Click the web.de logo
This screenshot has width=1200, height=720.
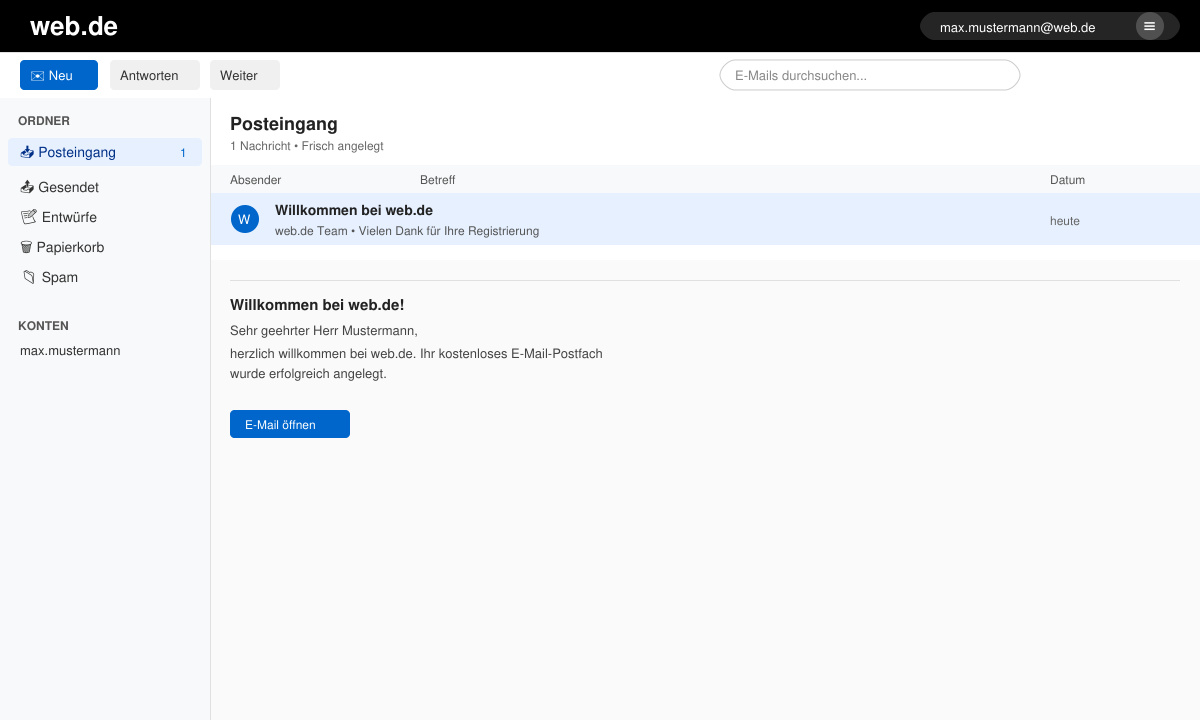[x=74, y=26]
